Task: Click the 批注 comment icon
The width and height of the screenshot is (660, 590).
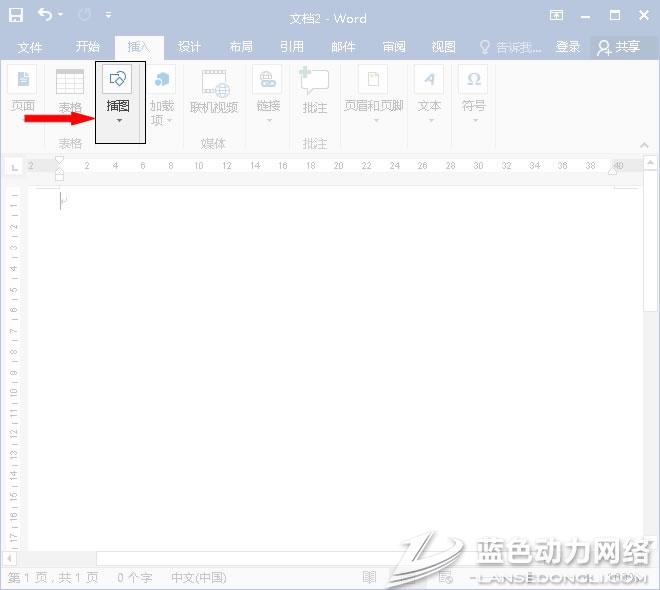Action: tap(315, 82)
